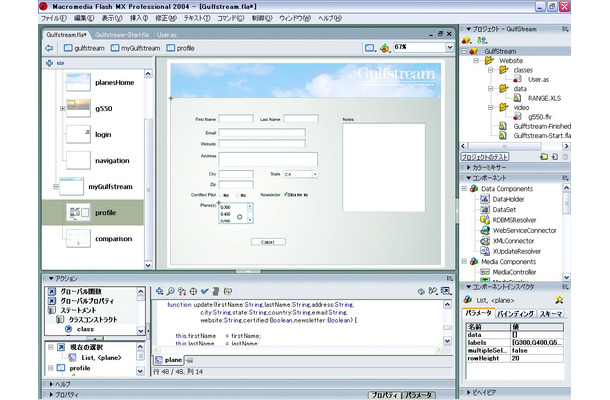Open the Components panel options menu icon
The image size is (610, 400).
click(565, 178)
